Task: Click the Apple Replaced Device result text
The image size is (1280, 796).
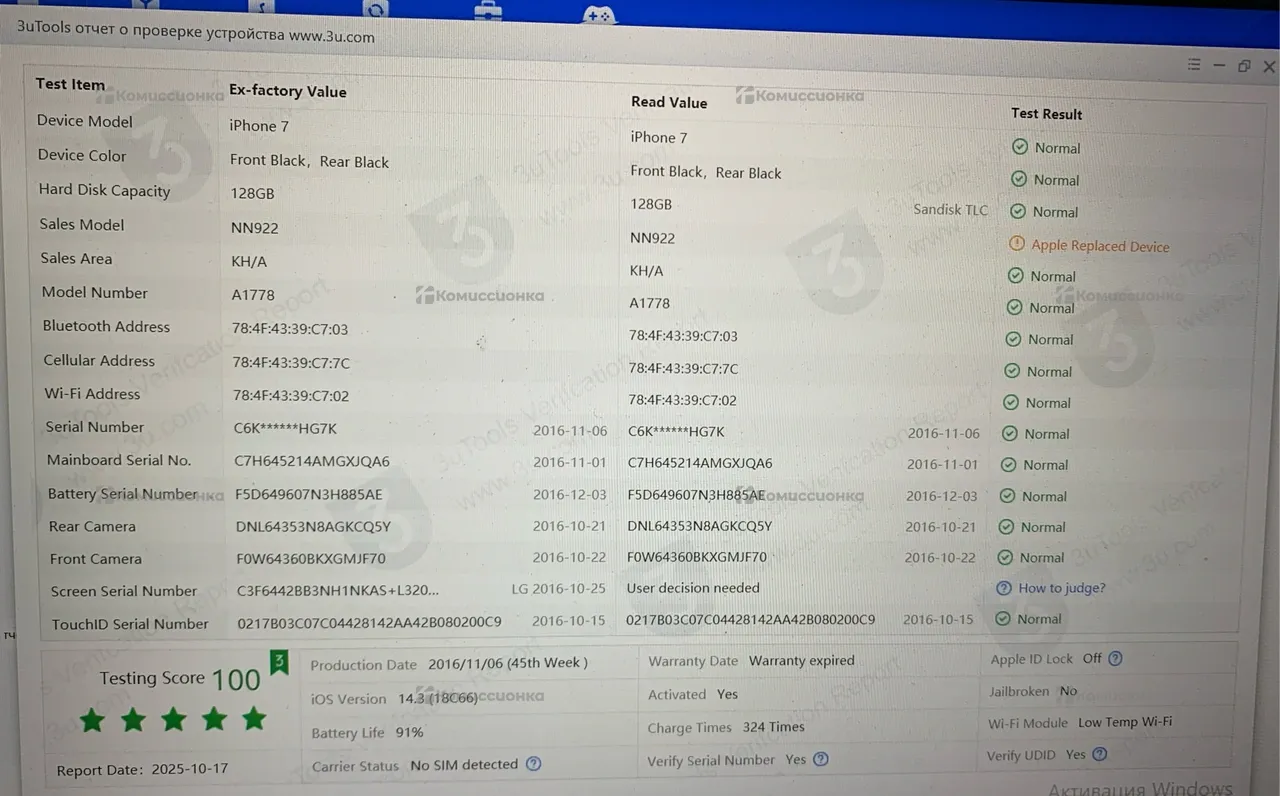Action: click(x=1100, y=246)
